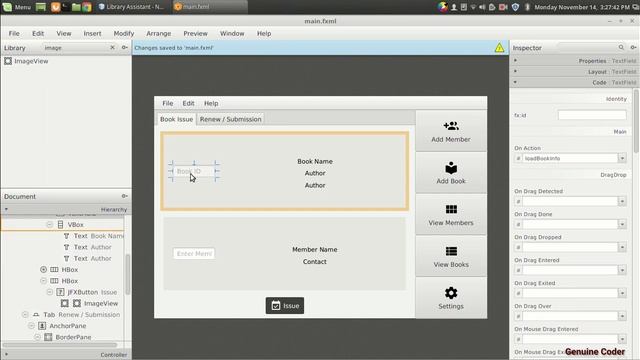Click the shield icon in system tray
Image resolution: width=640 pixels, height=360 pixels.
516,7
